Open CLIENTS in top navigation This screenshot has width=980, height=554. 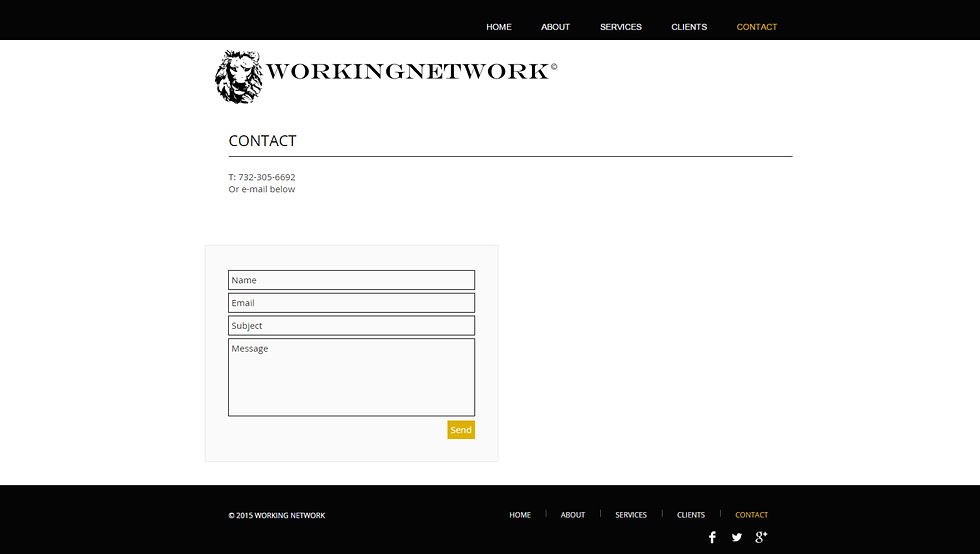pyautogui.click(x=689, y=27)
